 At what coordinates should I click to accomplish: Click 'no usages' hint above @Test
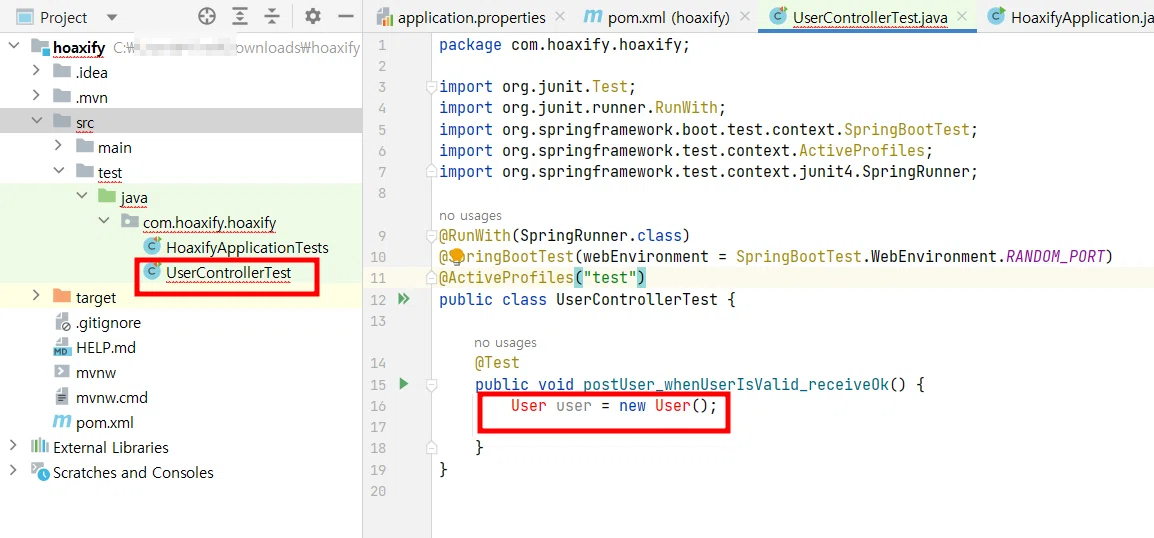tap(506, 342)
